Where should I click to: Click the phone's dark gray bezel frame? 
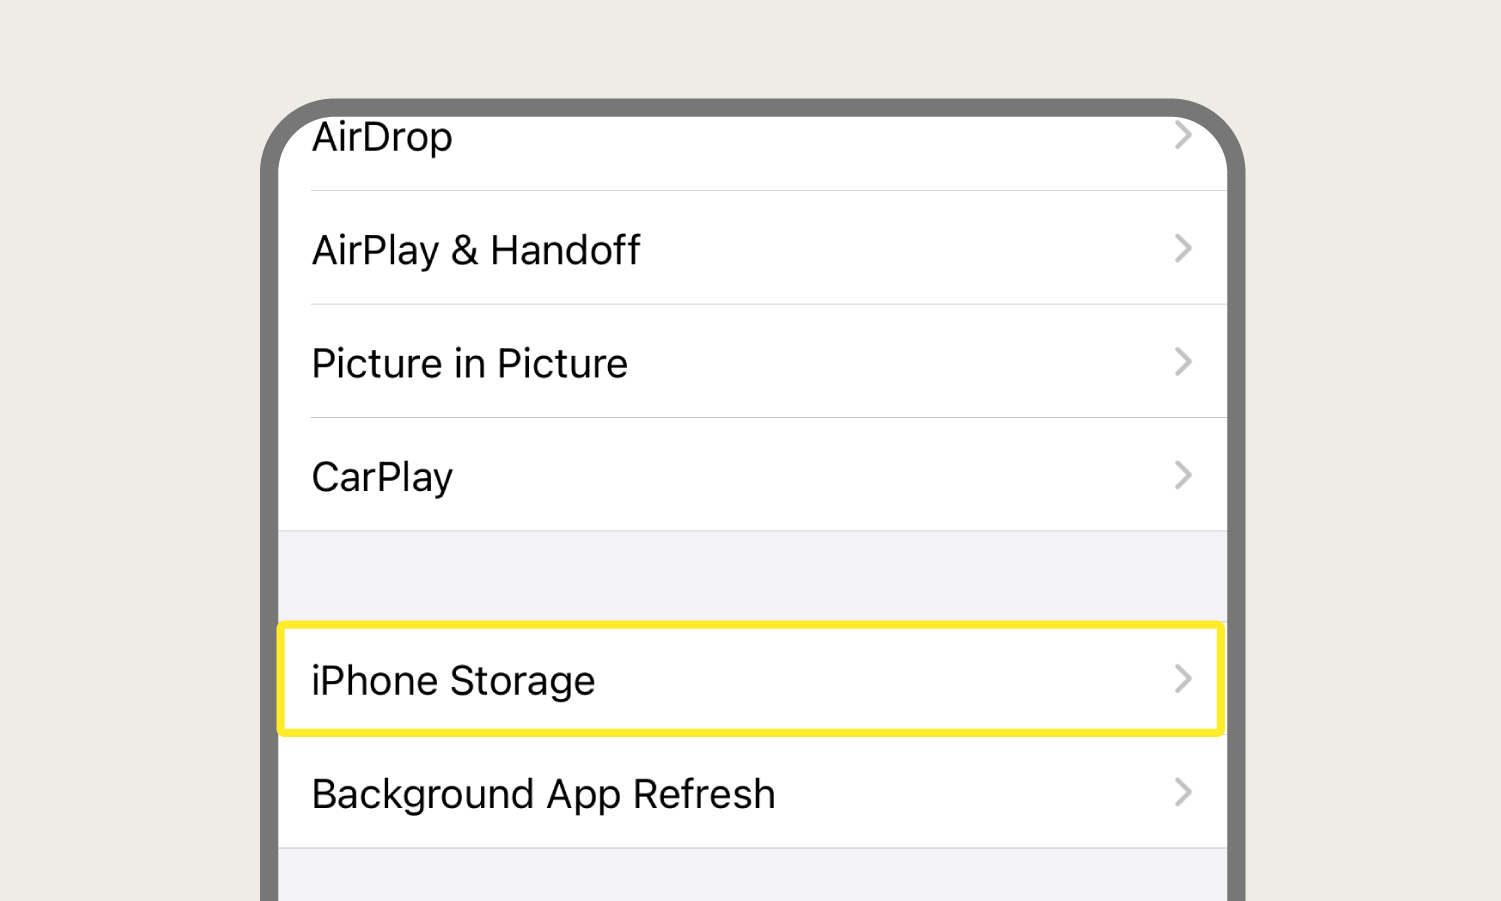pos(268,500)
